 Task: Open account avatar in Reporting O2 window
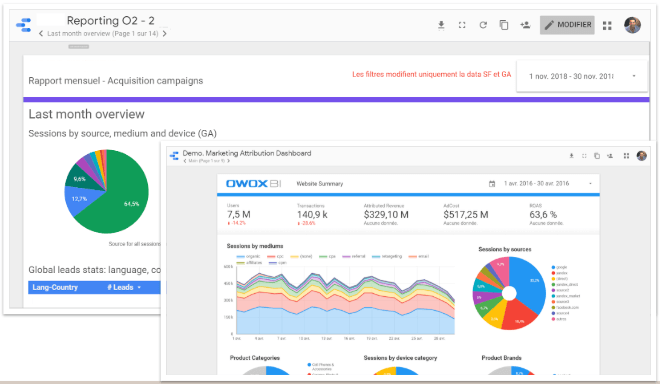tap(632, 25)
